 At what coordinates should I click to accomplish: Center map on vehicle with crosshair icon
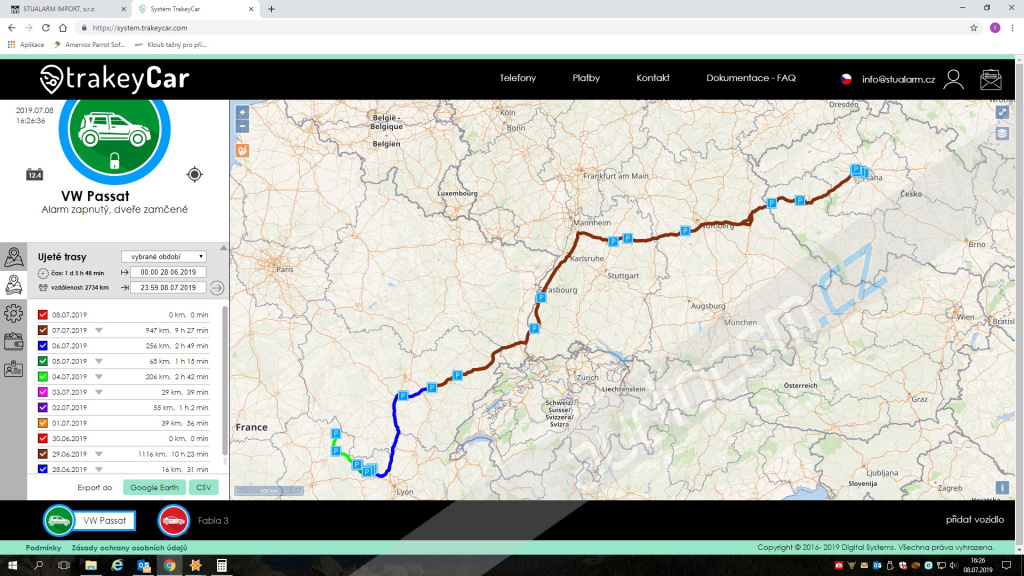(194, 174)
